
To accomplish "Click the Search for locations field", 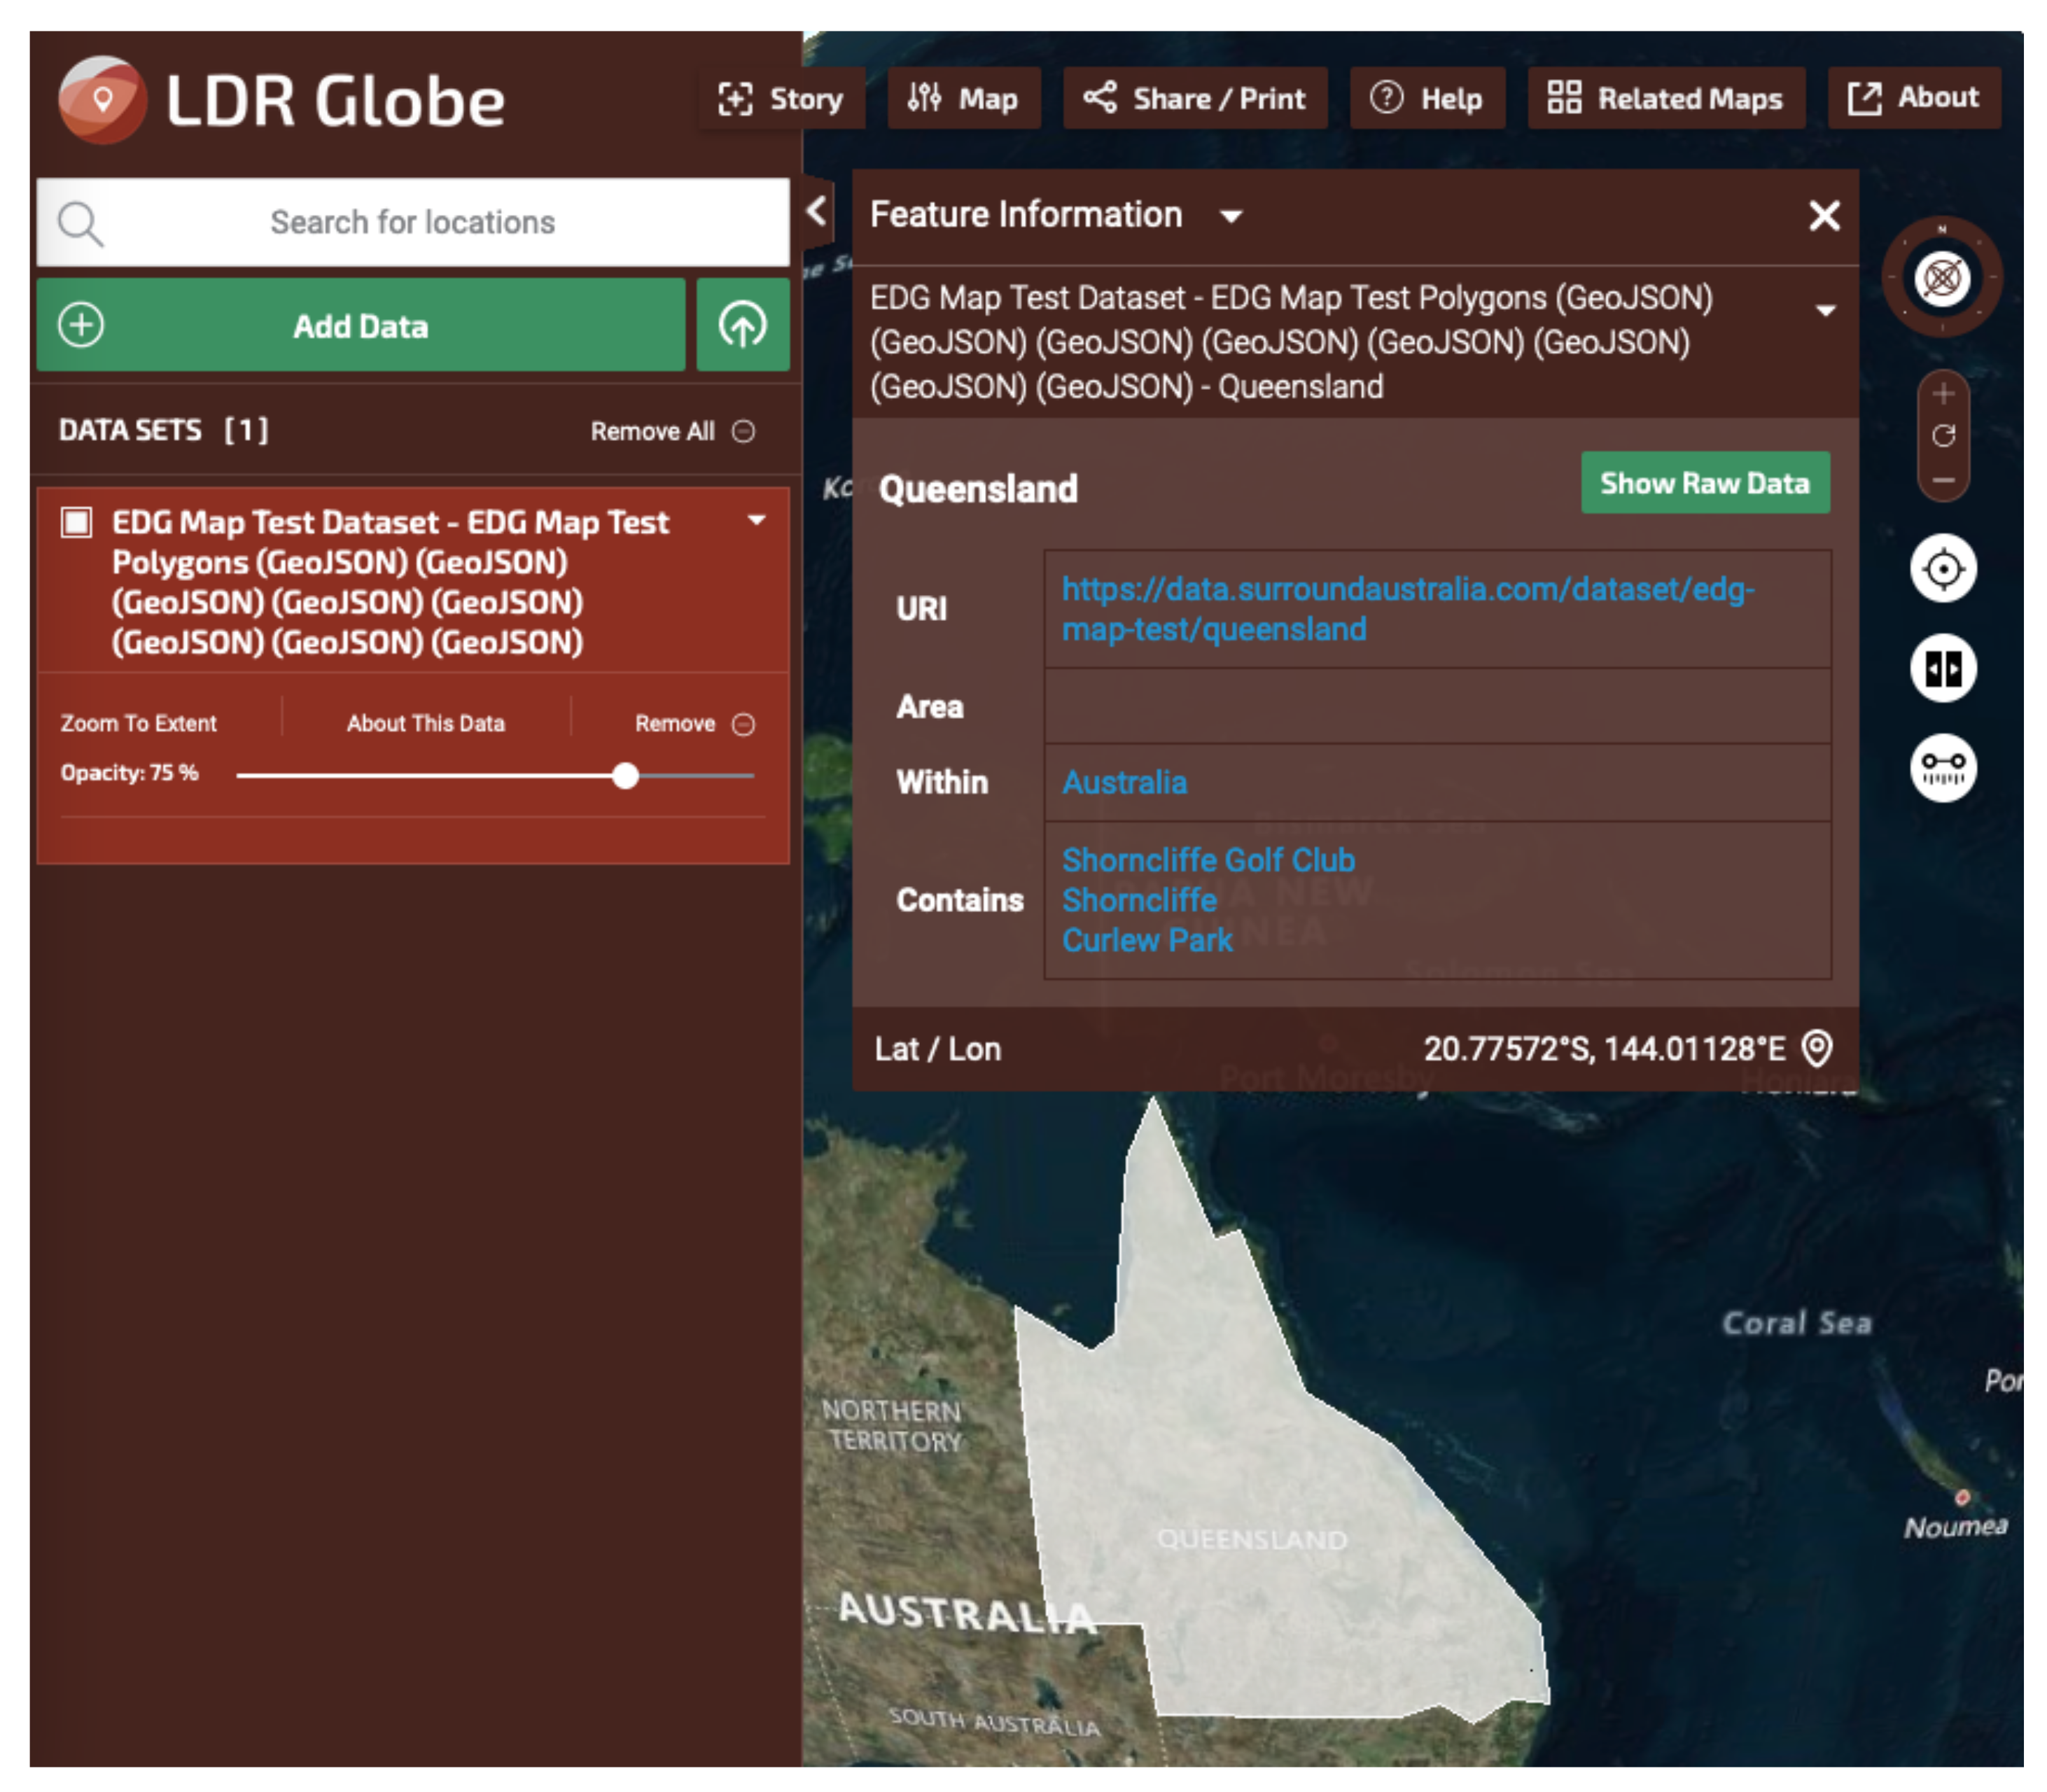I will pyautogui.click(x=412, y=222).
